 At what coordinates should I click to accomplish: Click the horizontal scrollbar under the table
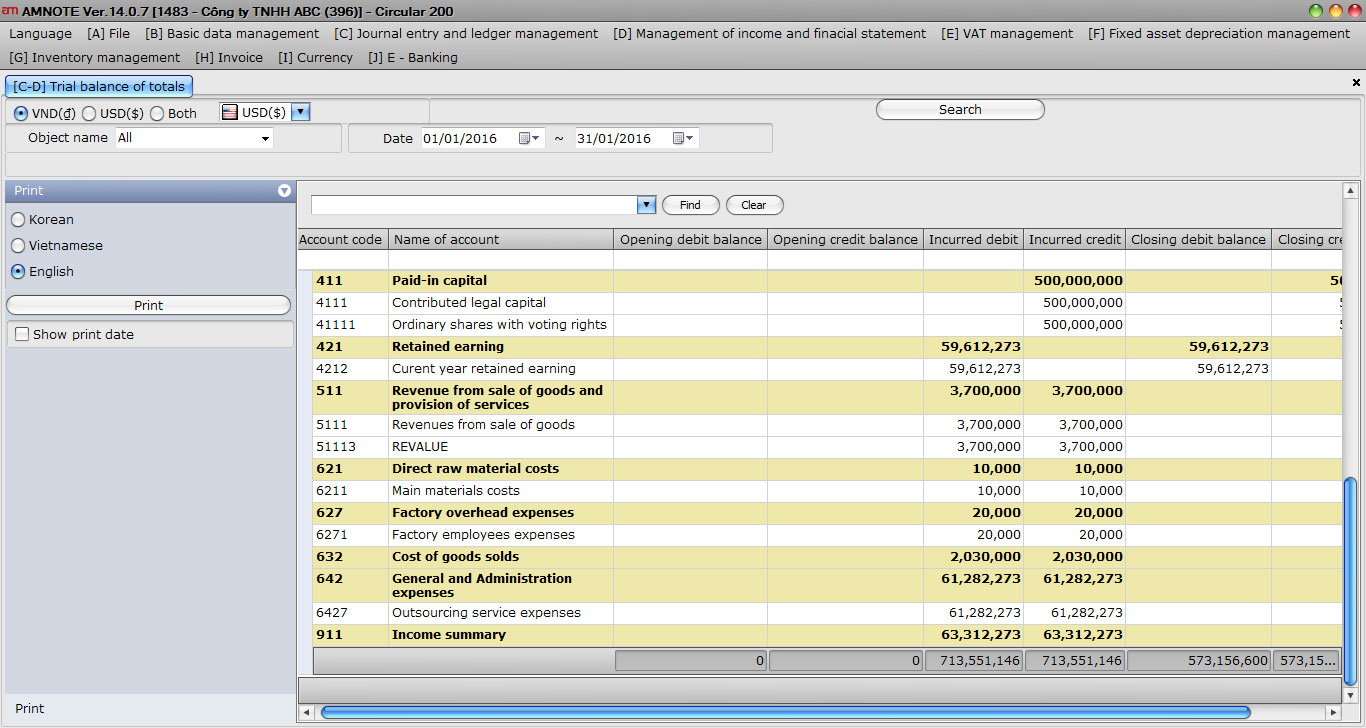pyautogui.click(x=785, y=712)
